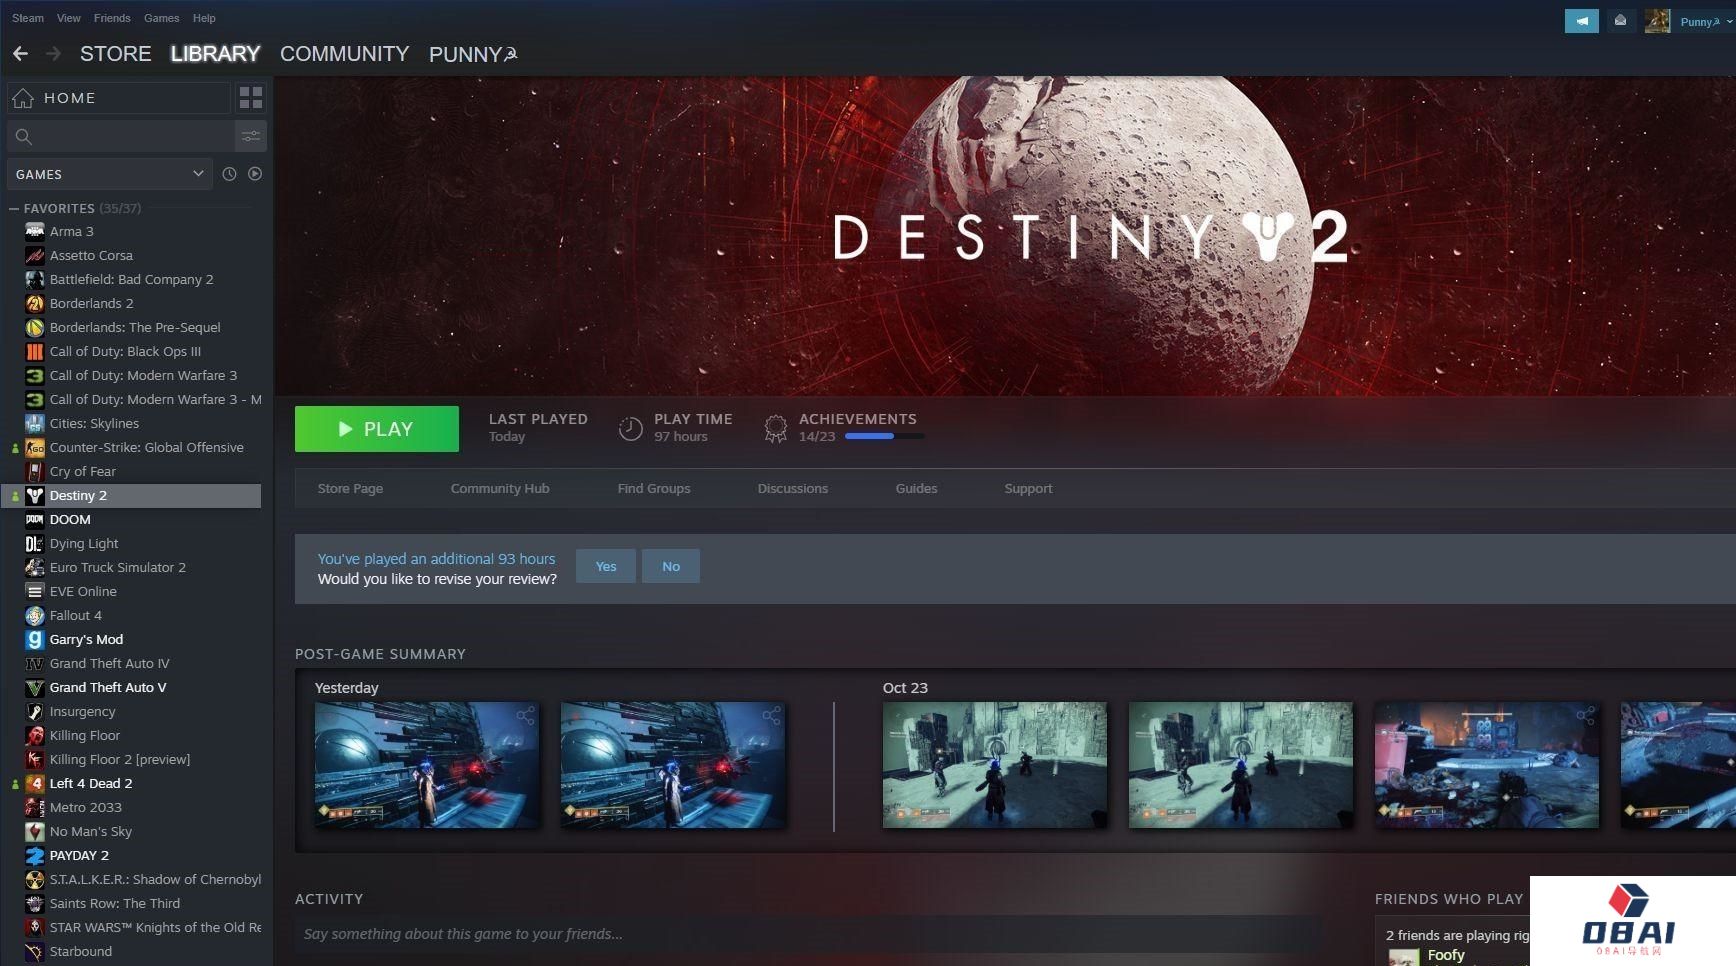Select PAYDAY 2 game icon
Viewport: 1736px width, 966px height.
tap(35, 855)
